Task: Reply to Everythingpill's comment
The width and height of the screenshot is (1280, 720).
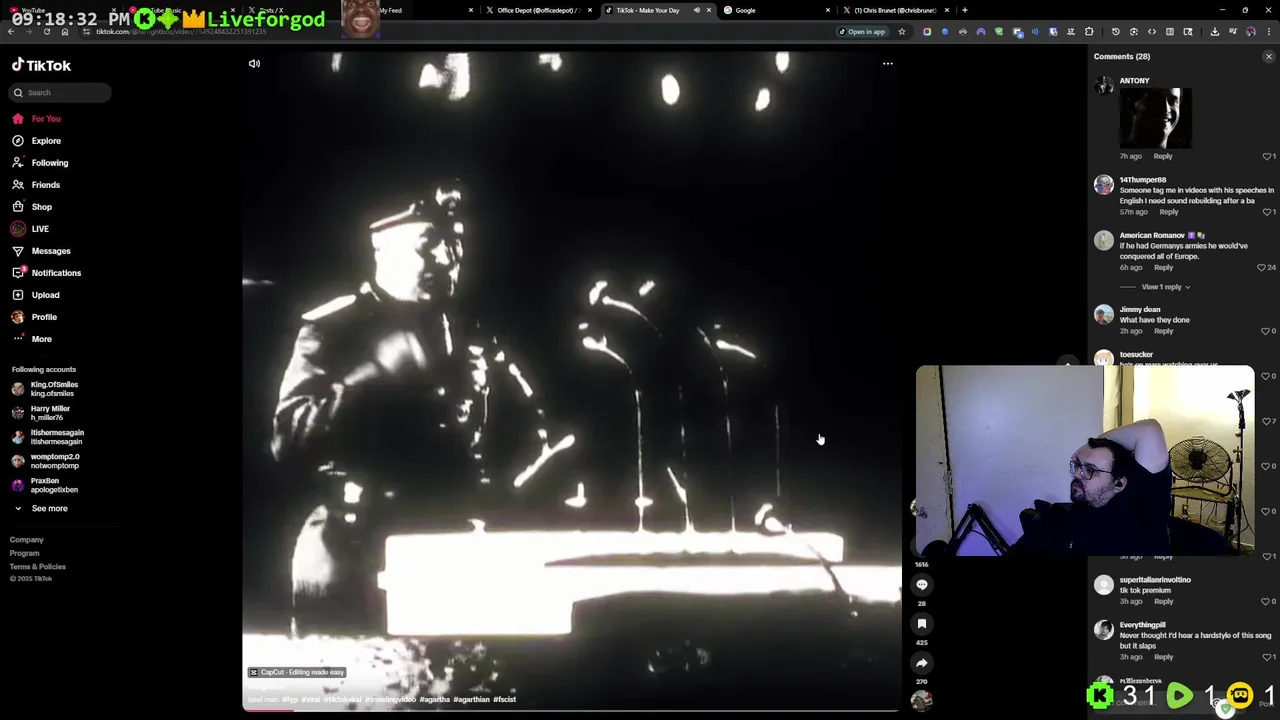Action: (1163, 657)
